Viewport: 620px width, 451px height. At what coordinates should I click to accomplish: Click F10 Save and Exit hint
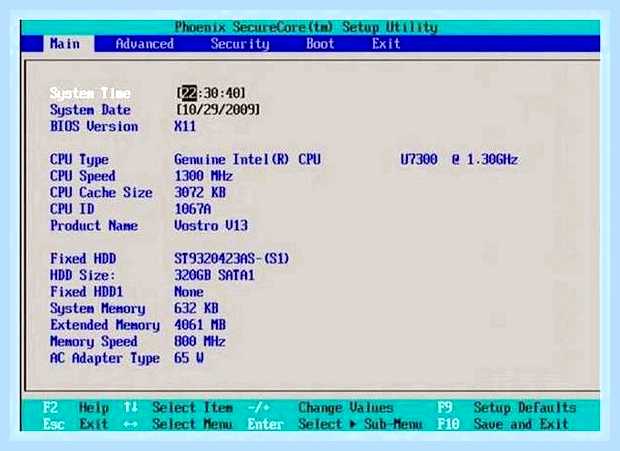pos(503,425)
